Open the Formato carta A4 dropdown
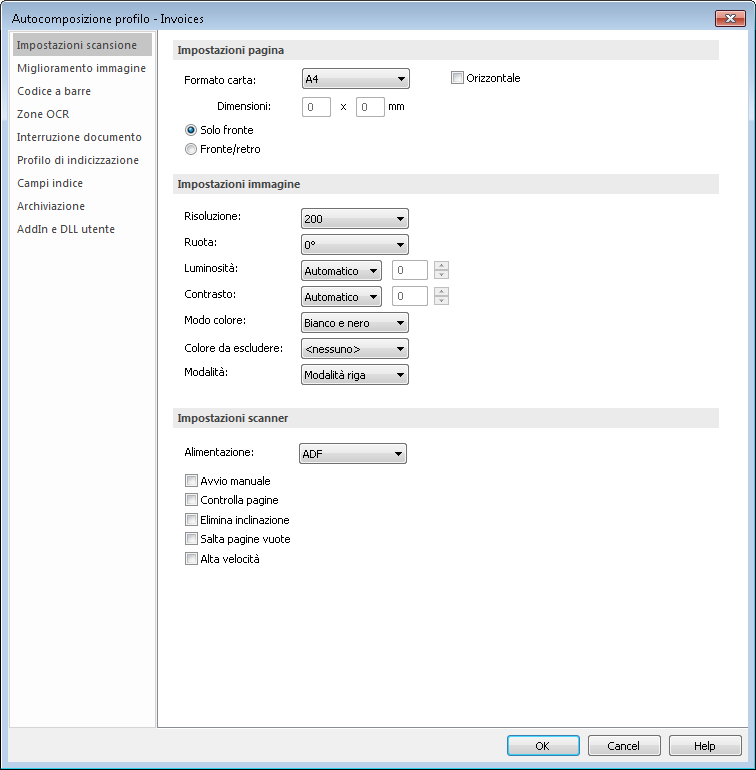This screenshot has height=770, width=756. [356, 79]
